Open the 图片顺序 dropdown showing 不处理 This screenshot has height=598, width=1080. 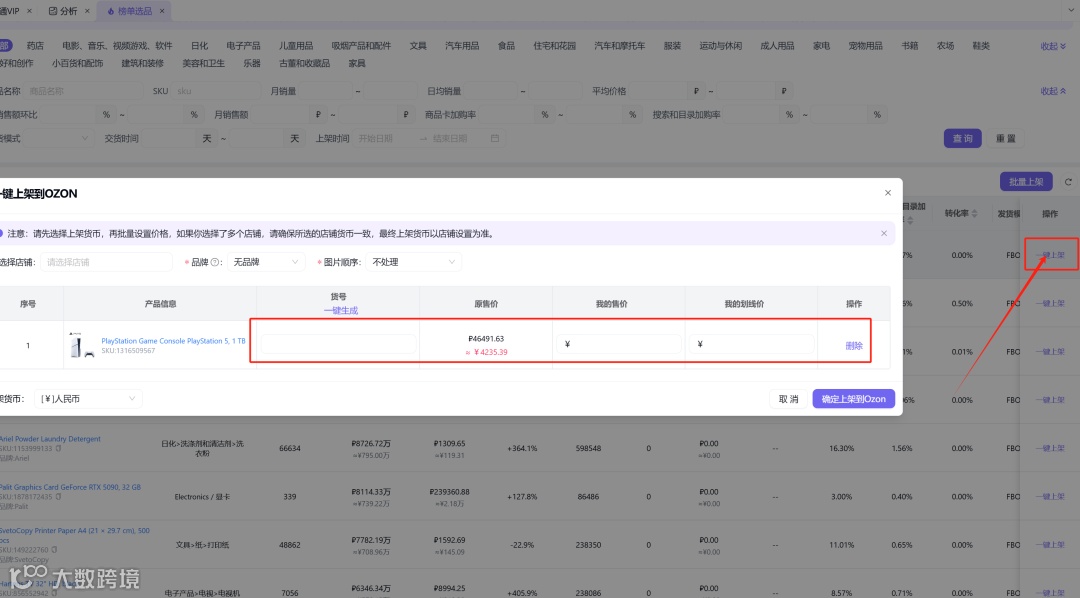pos(413,262)
